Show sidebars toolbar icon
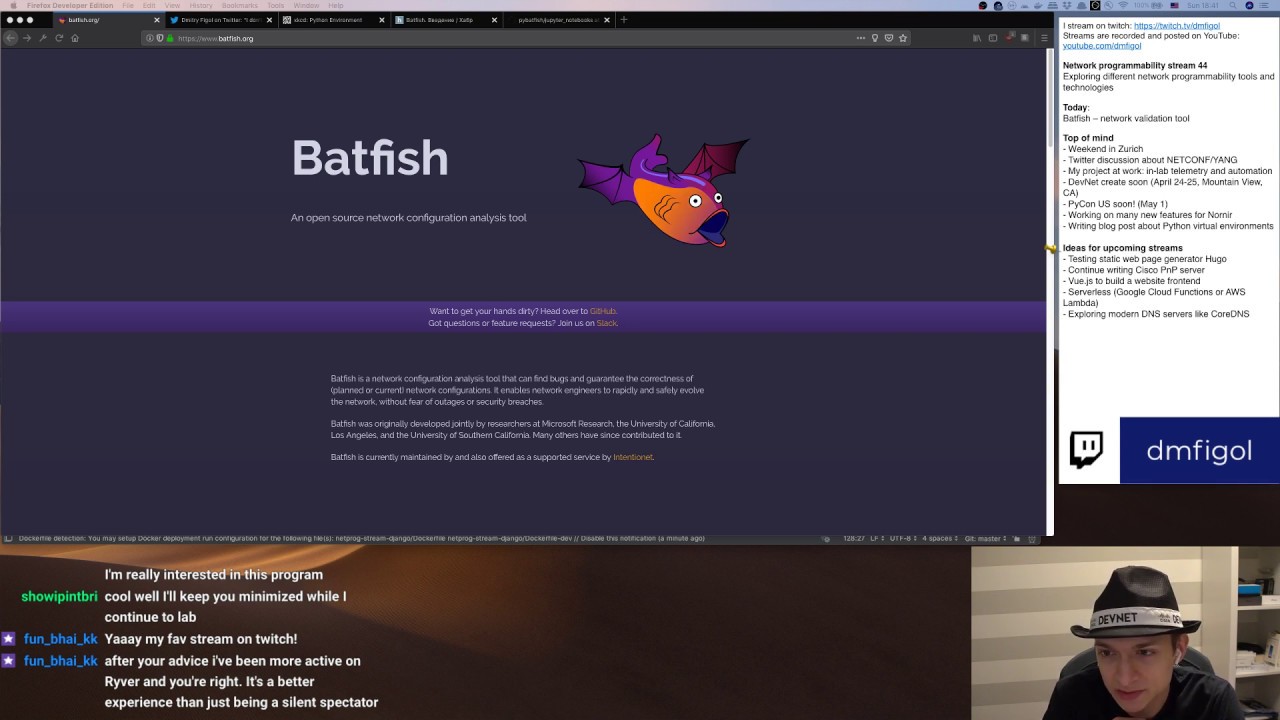1280x720 pixels. [x=993, y=38]
